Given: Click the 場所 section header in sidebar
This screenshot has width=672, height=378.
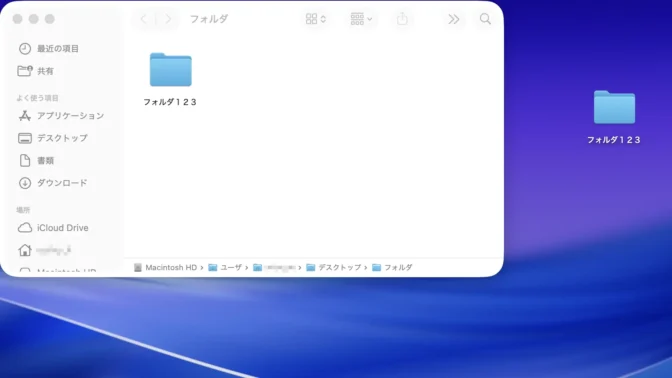Looking at the screenshot, I should pyautogui.click(x=23, y=210).
